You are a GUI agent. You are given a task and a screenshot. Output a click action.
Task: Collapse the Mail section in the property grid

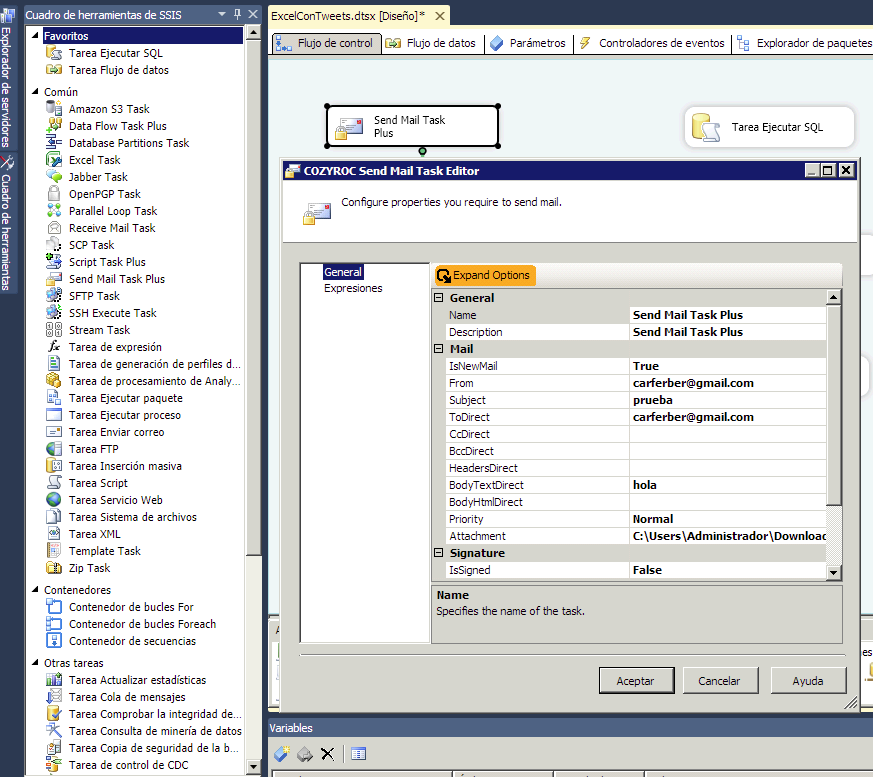click(437, 348)
